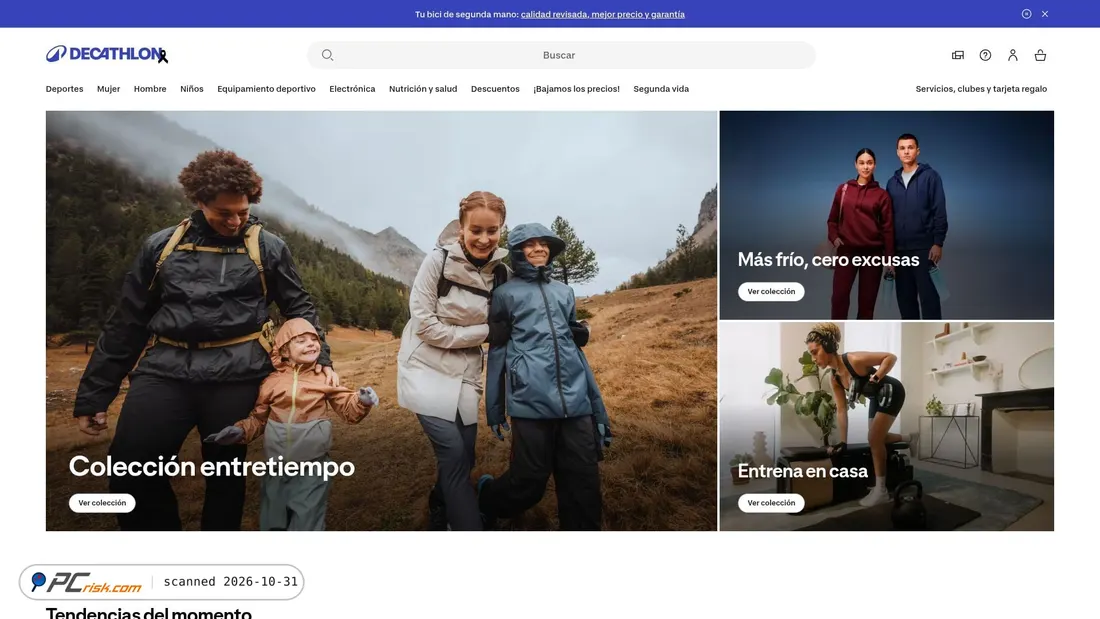This screenshot has width=1100, height=619.
Task: Open the Deportes menu
Action: tap(65, 89)
